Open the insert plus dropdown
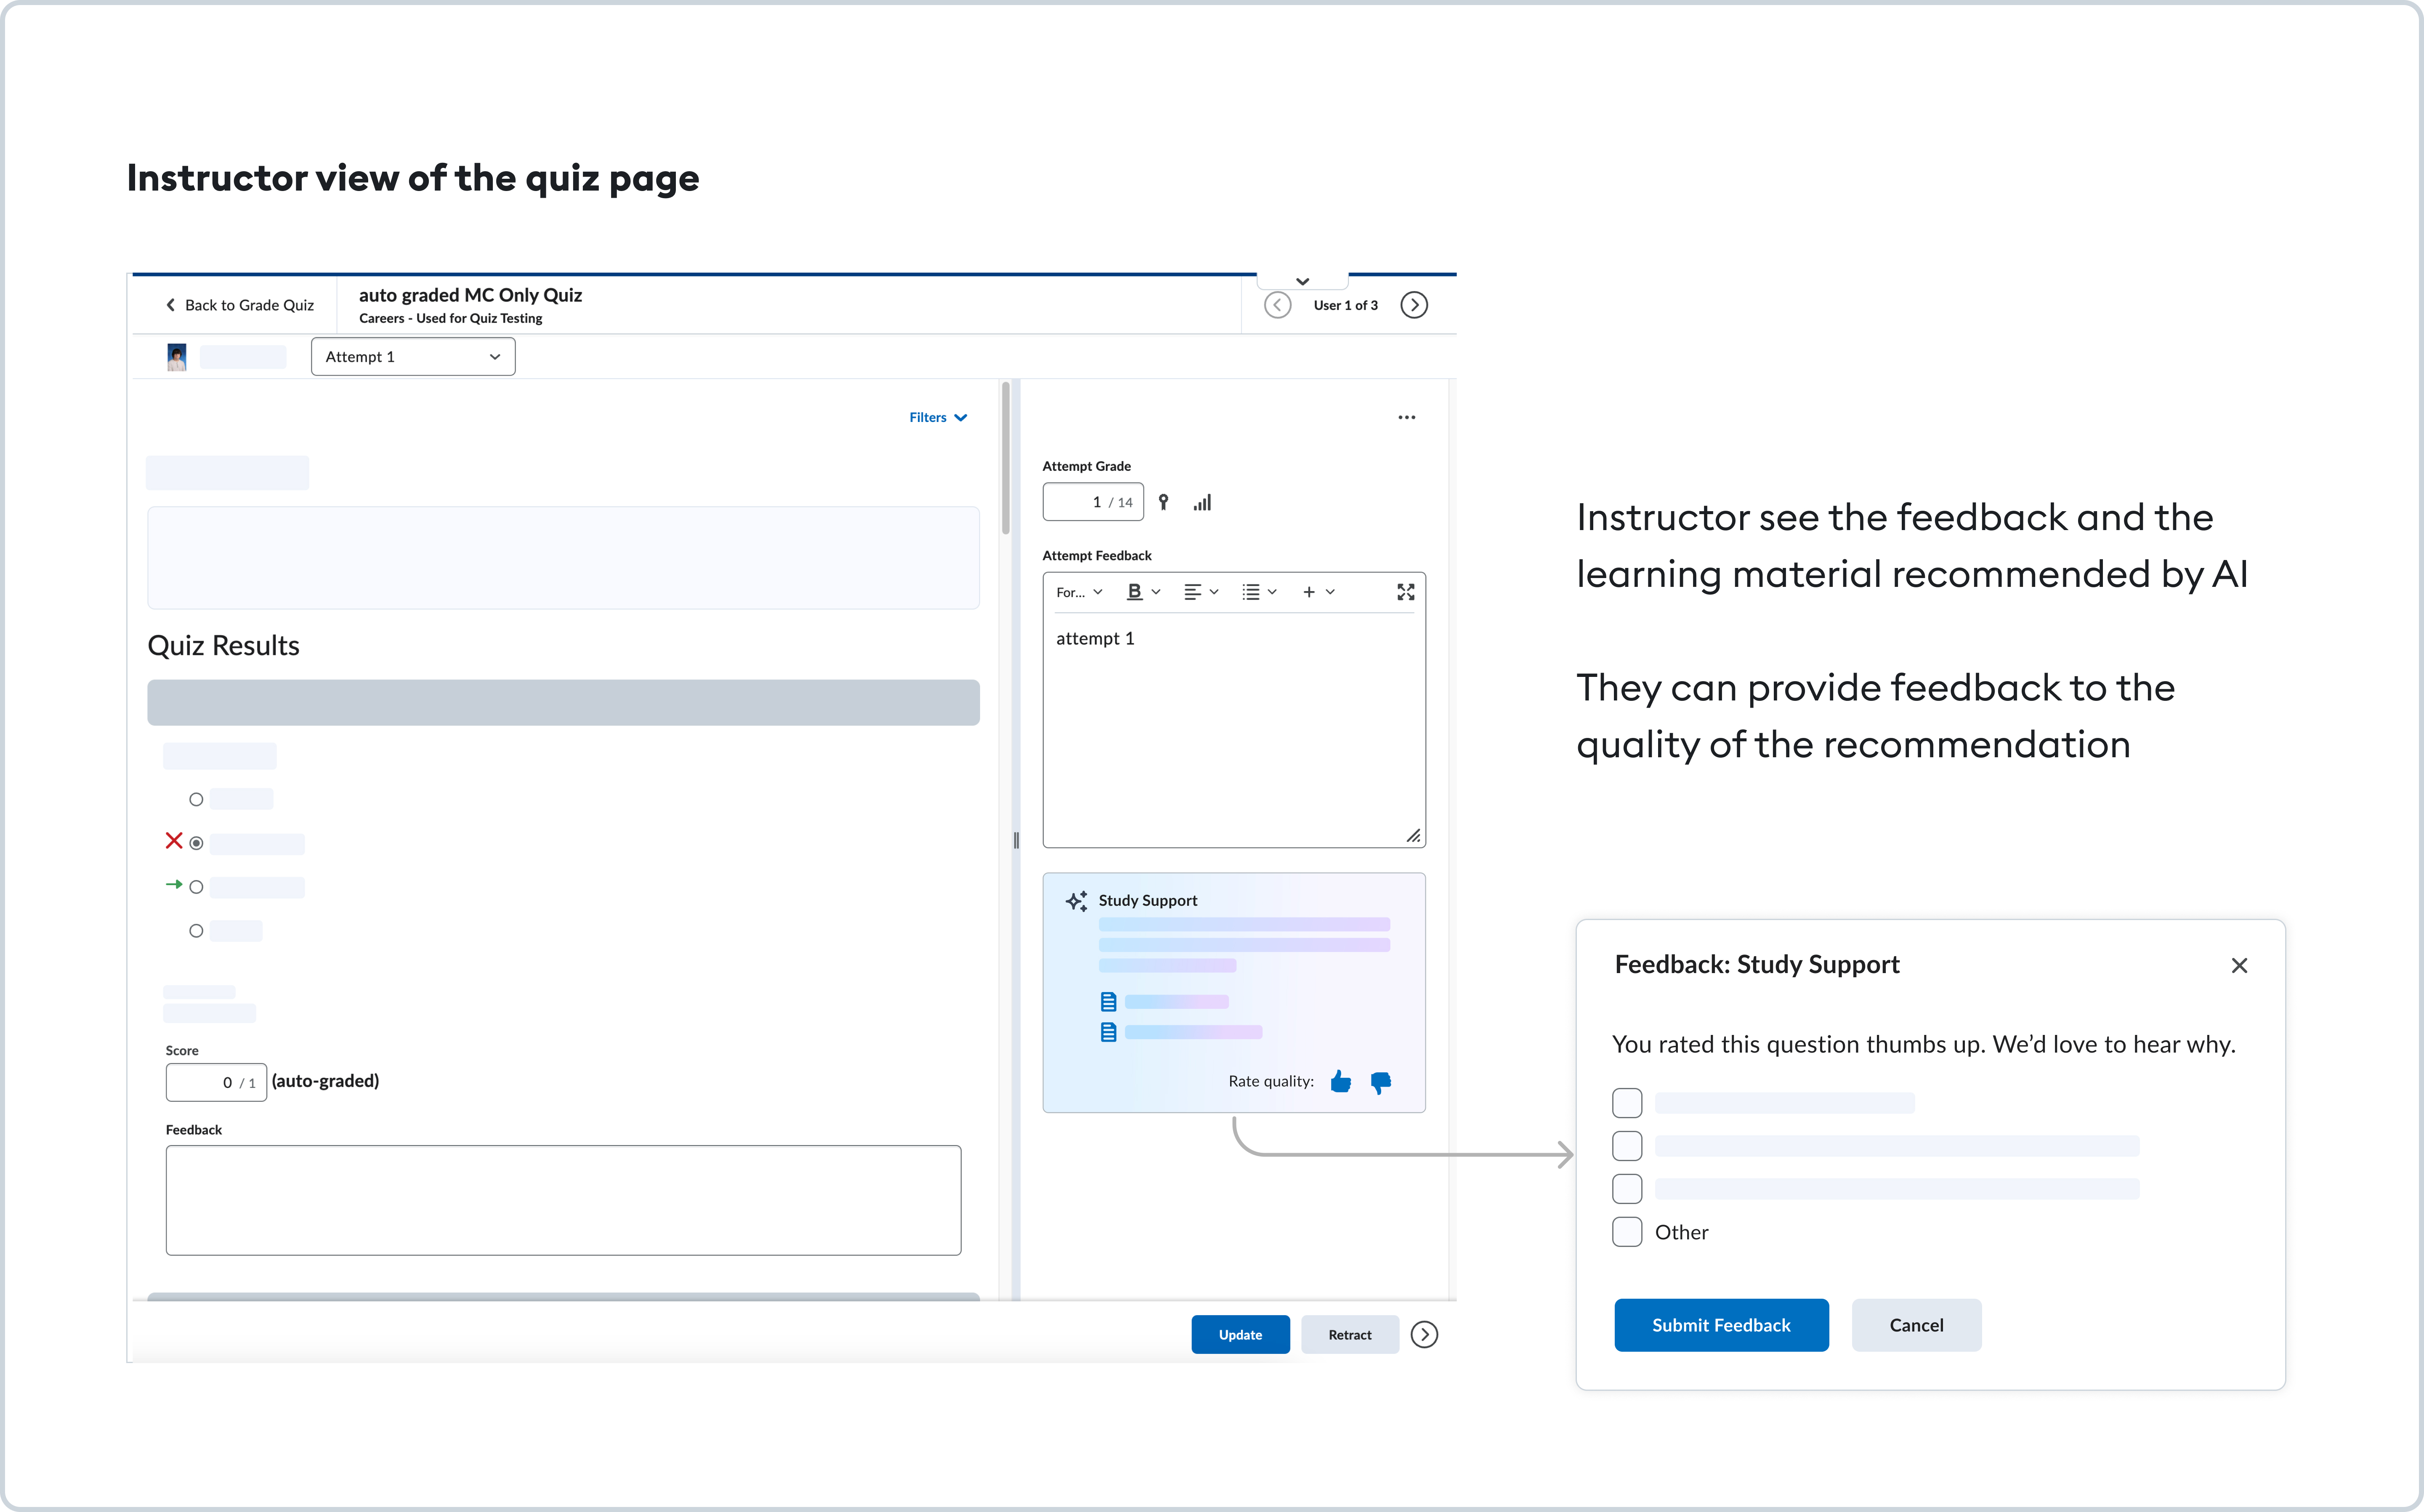This screenshot has height=1512, width=2424. tap(1319, 592)
